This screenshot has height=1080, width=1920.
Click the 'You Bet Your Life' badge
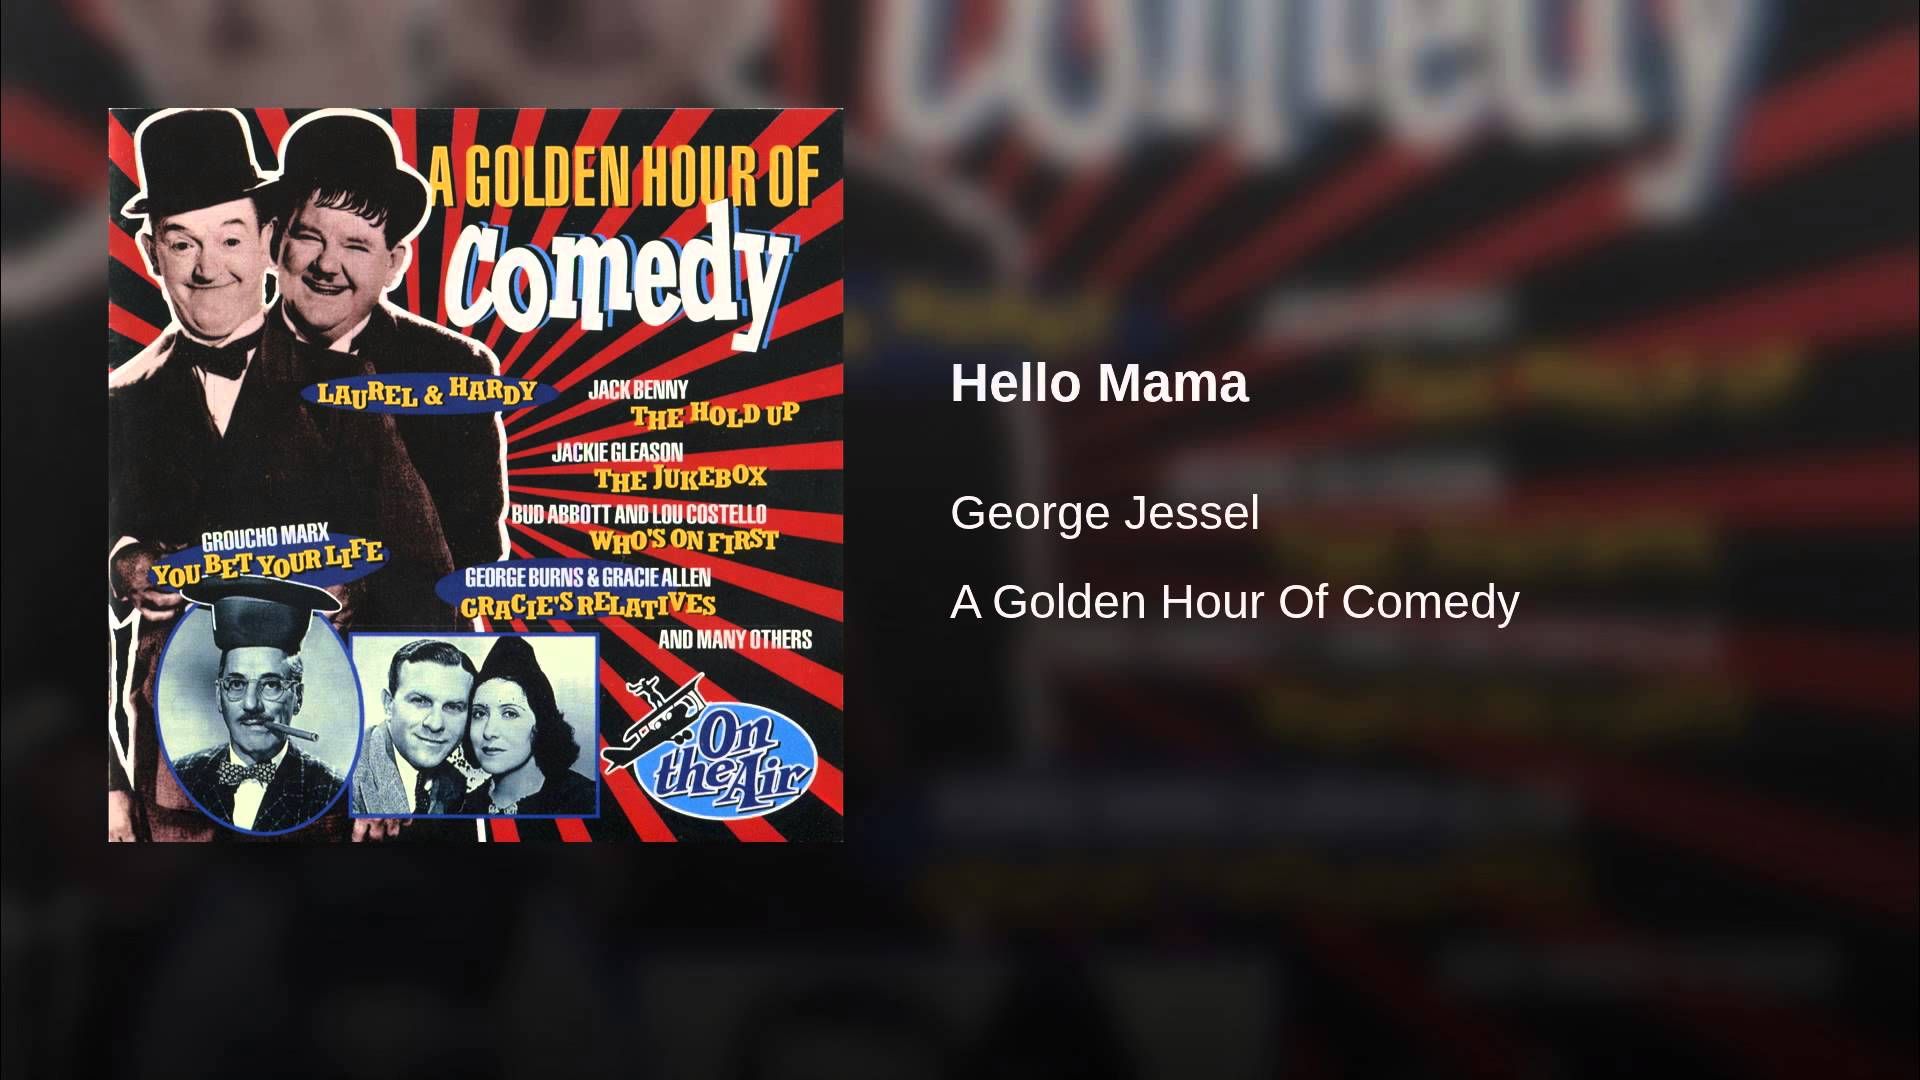[266, 564]
